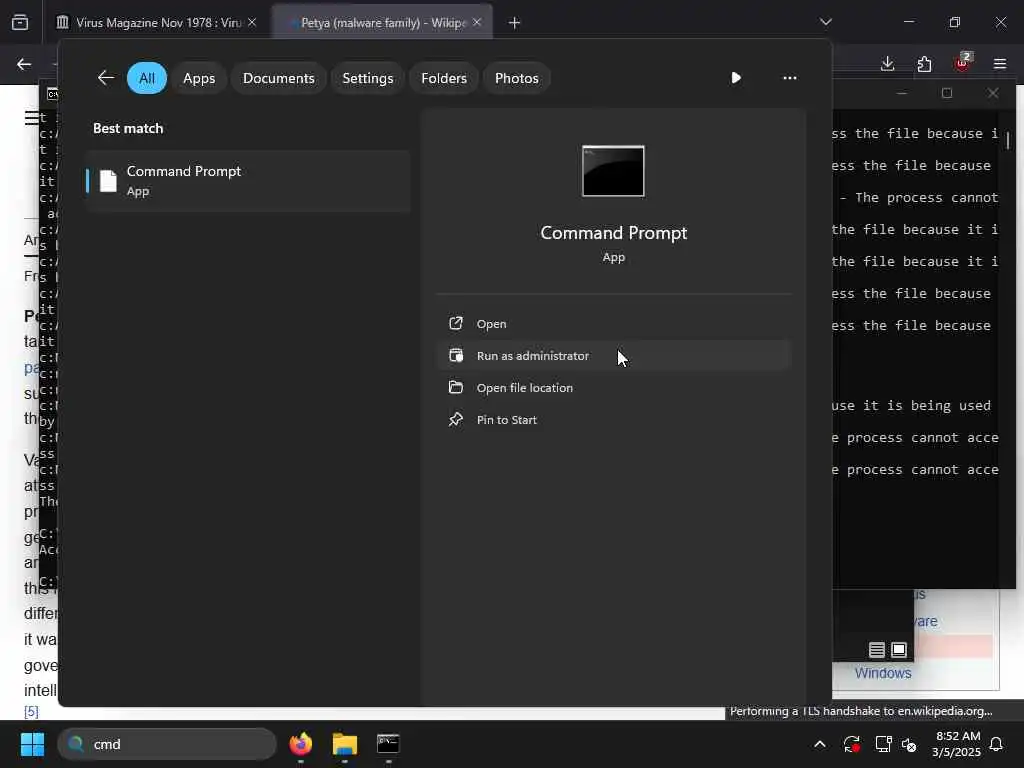Click the right console window scrollbar
This screenshot has height=768, width=1024.
(x=1008, y=140)
